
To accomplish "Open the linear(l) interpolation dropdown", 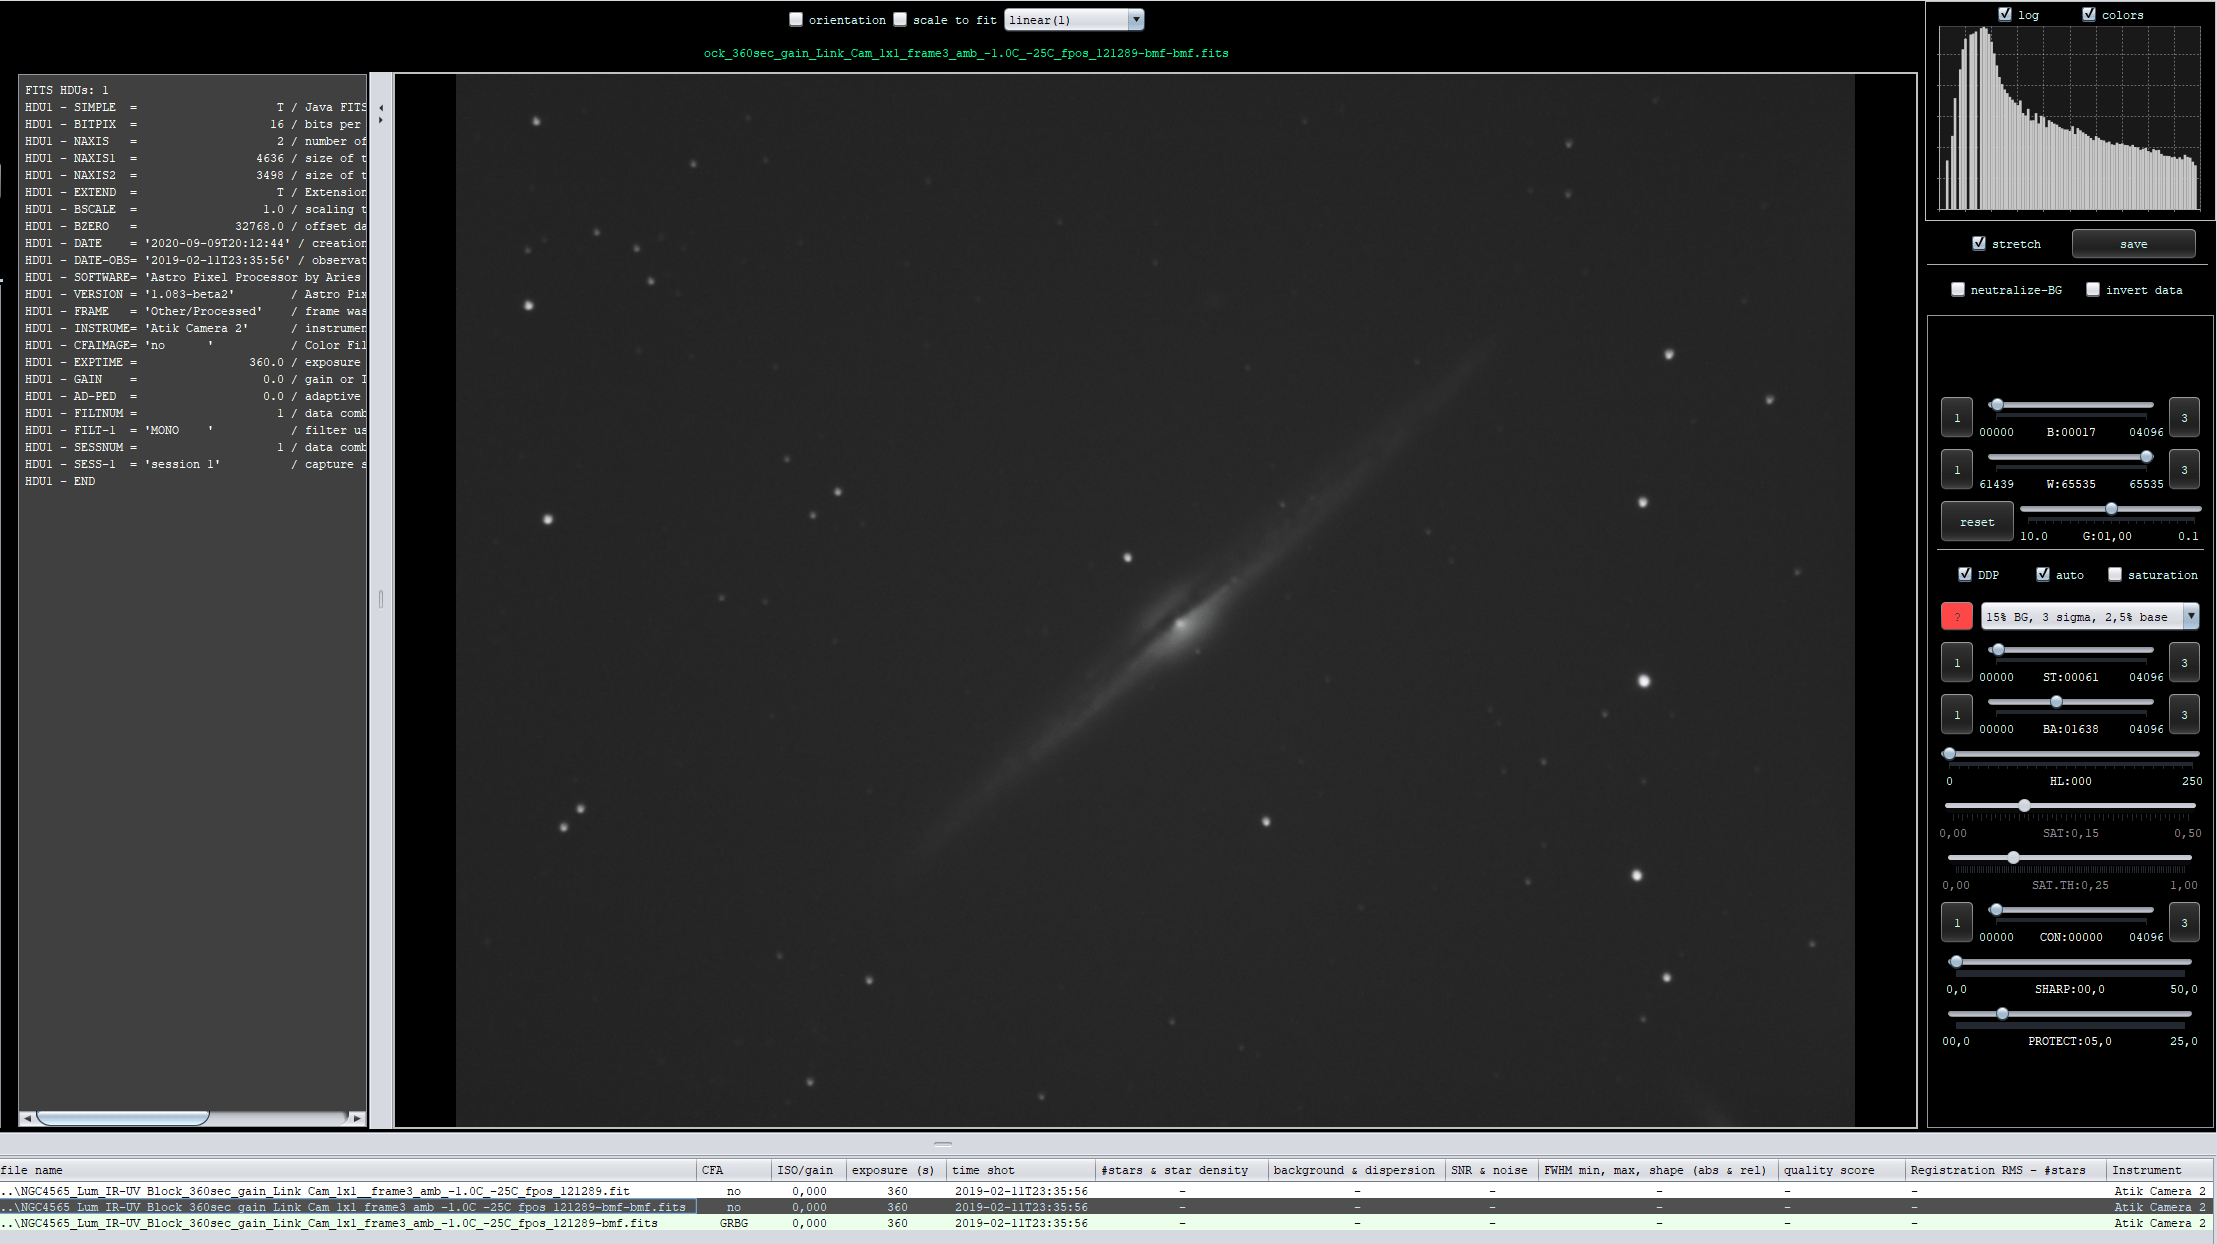I will click(1135, 20).
